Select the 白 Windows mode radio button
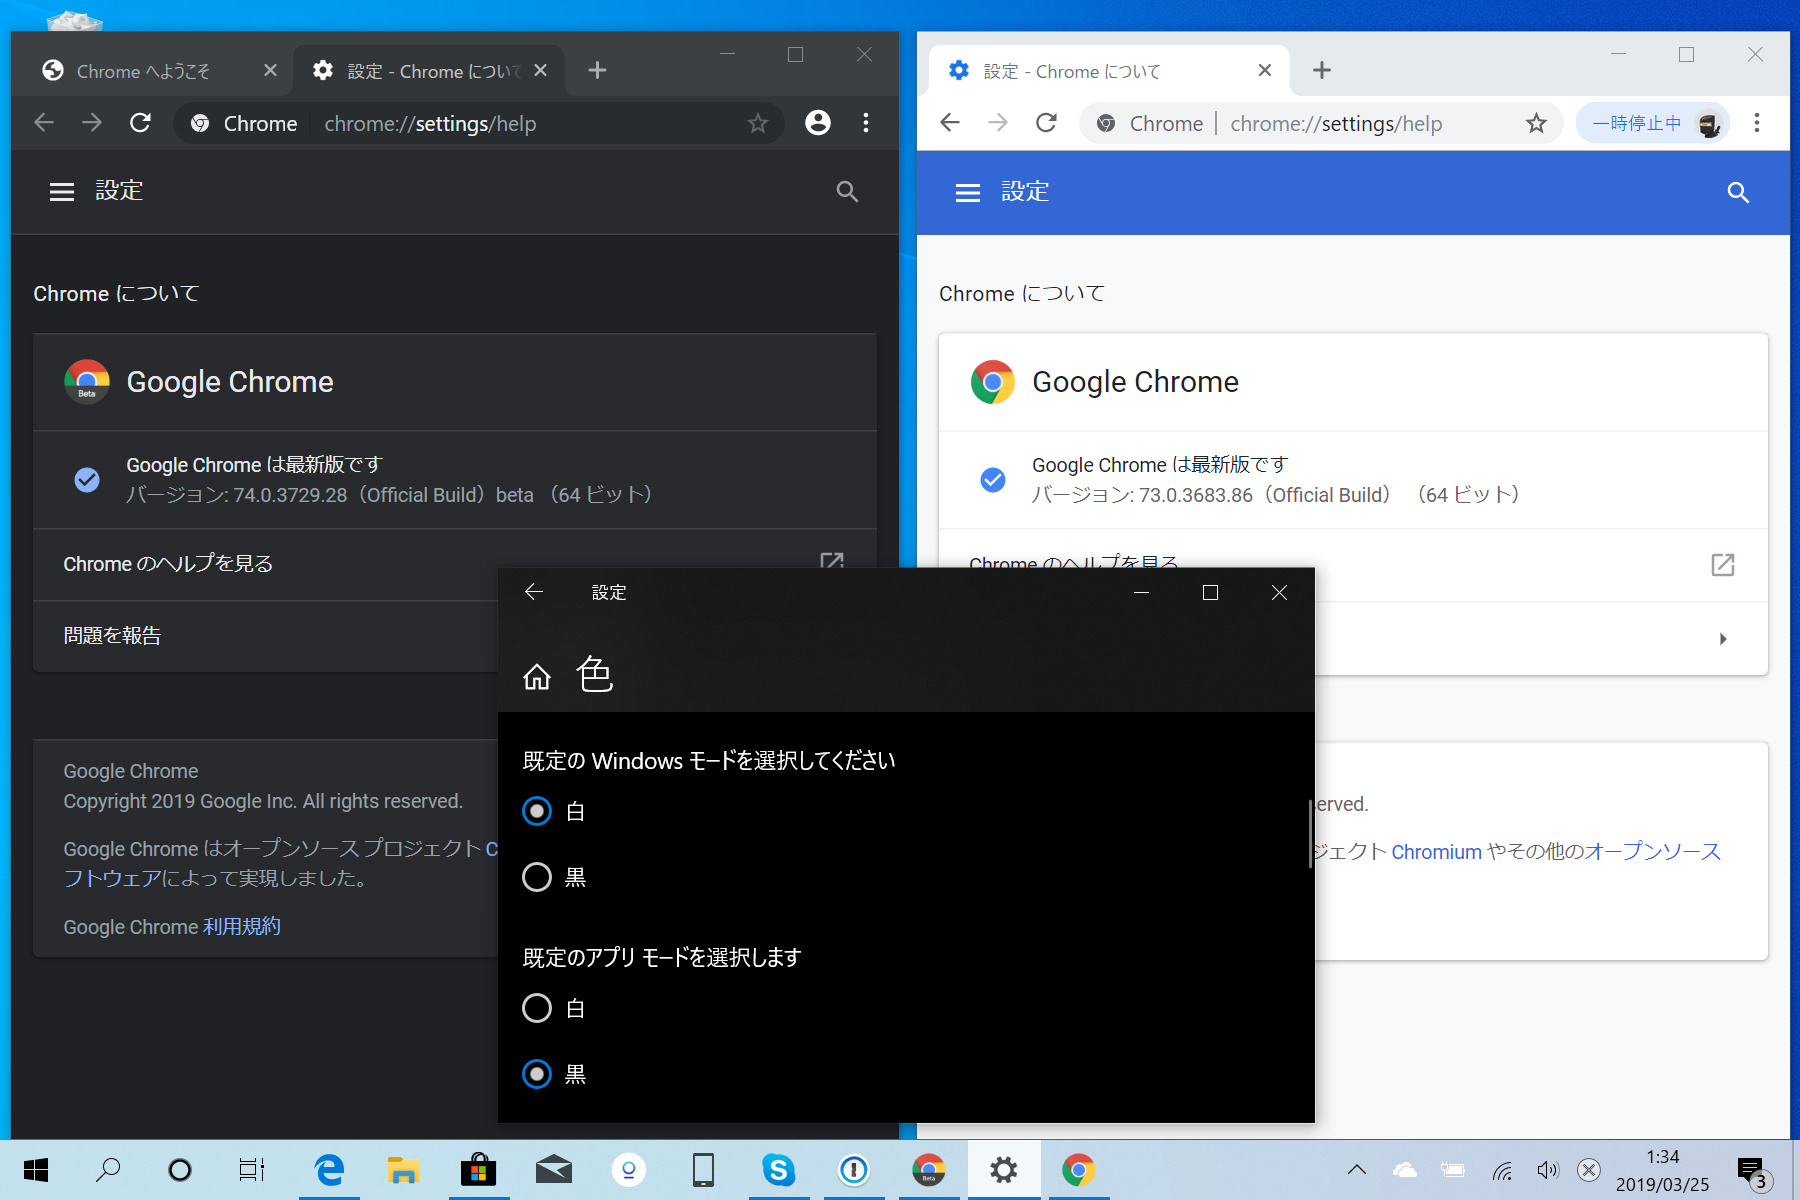The width and height of the screenshot is (1800, 1200). (x=537, y=811)
